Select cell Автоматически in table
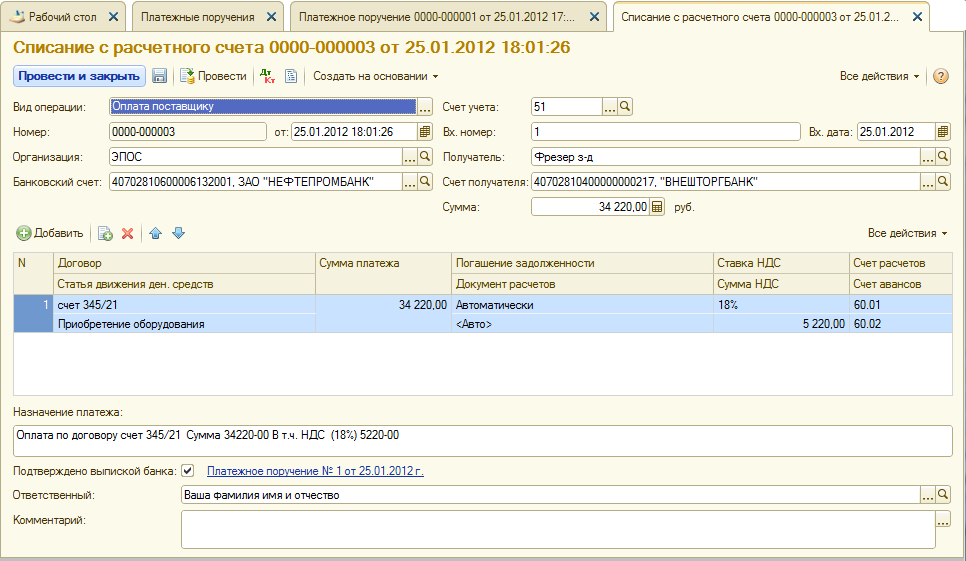Image resolution: width=966 pixels, height=561 pixels. (x=582, y=305)
